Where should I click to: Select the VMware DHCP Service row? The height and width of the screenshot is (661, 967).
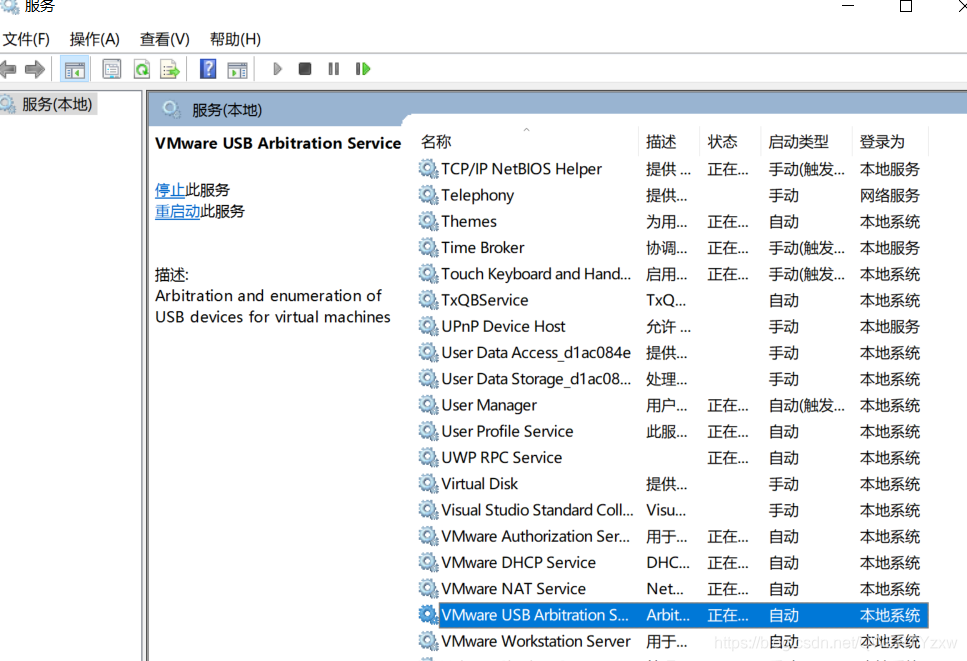672,562
